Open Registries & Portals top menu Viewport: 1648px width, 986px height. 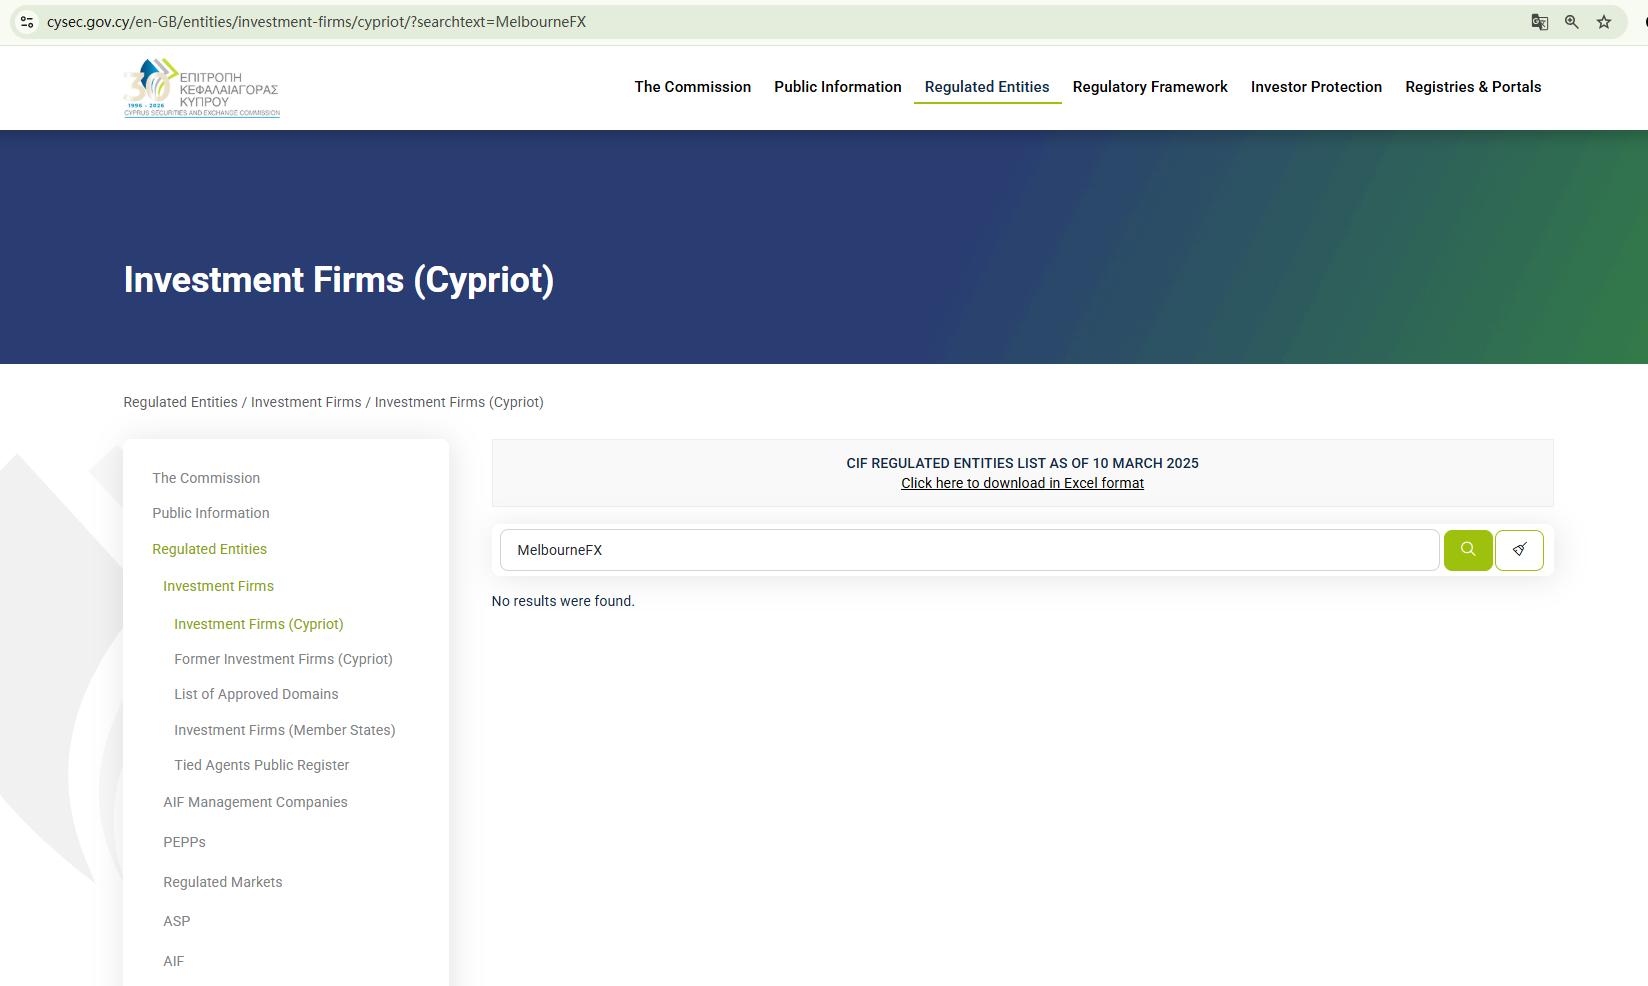pyautogui.click(x=1473, y=87)
